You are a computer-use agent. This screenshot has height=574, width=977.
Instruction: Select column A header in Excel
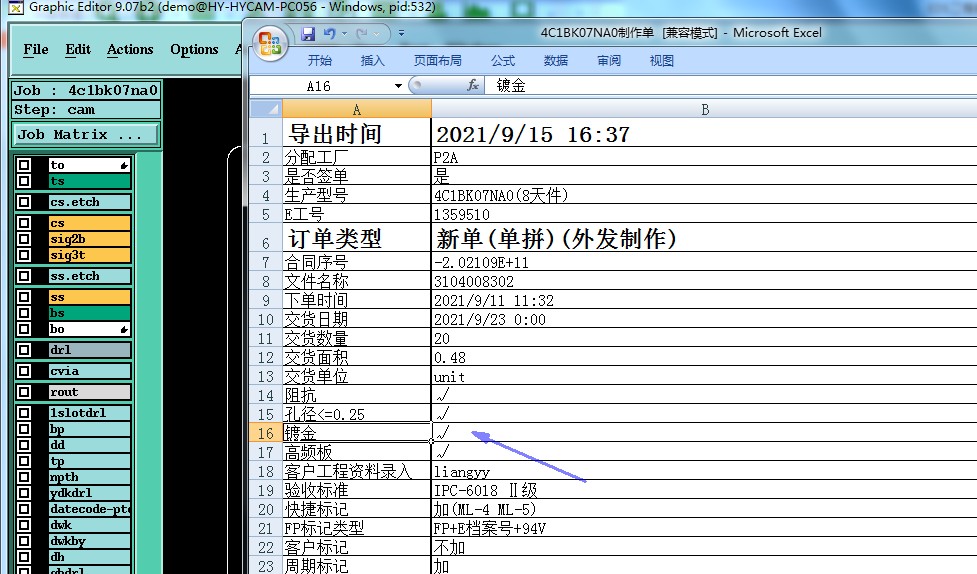coord(356,110)
